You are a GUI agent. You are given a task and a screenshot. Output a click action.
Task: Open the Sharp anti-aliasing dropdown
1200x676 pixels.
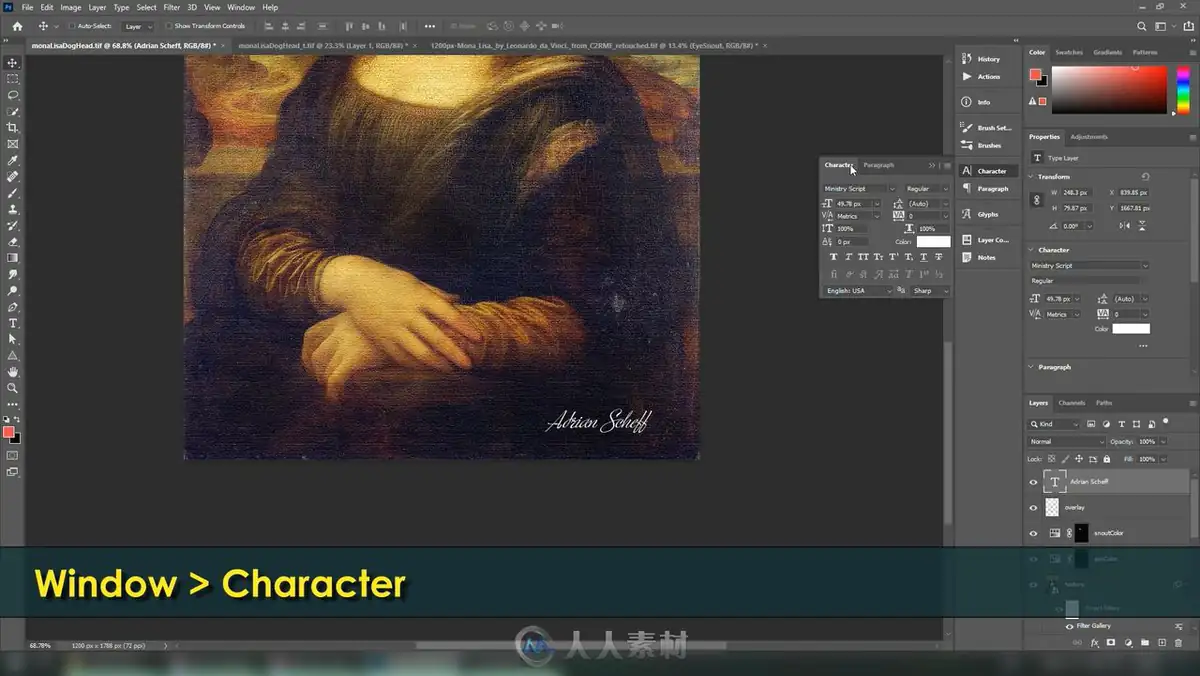click(x=930, y=291)
